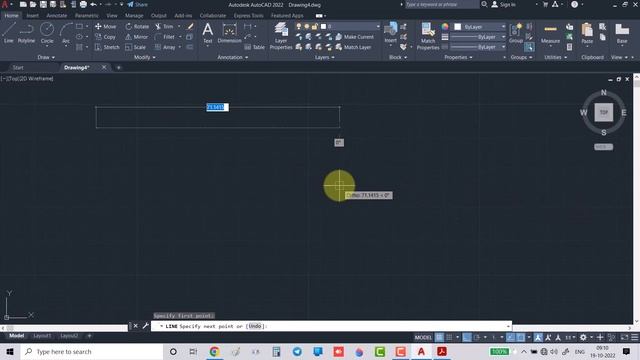The image size is (640, 360).
Task: Select the Arc tool
Action: pos(66,33)
